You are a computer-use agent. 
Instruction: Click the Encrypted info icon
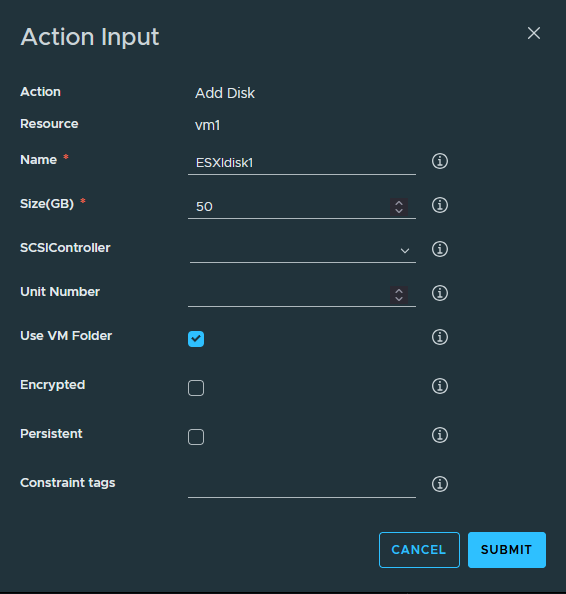coord(440,386)
